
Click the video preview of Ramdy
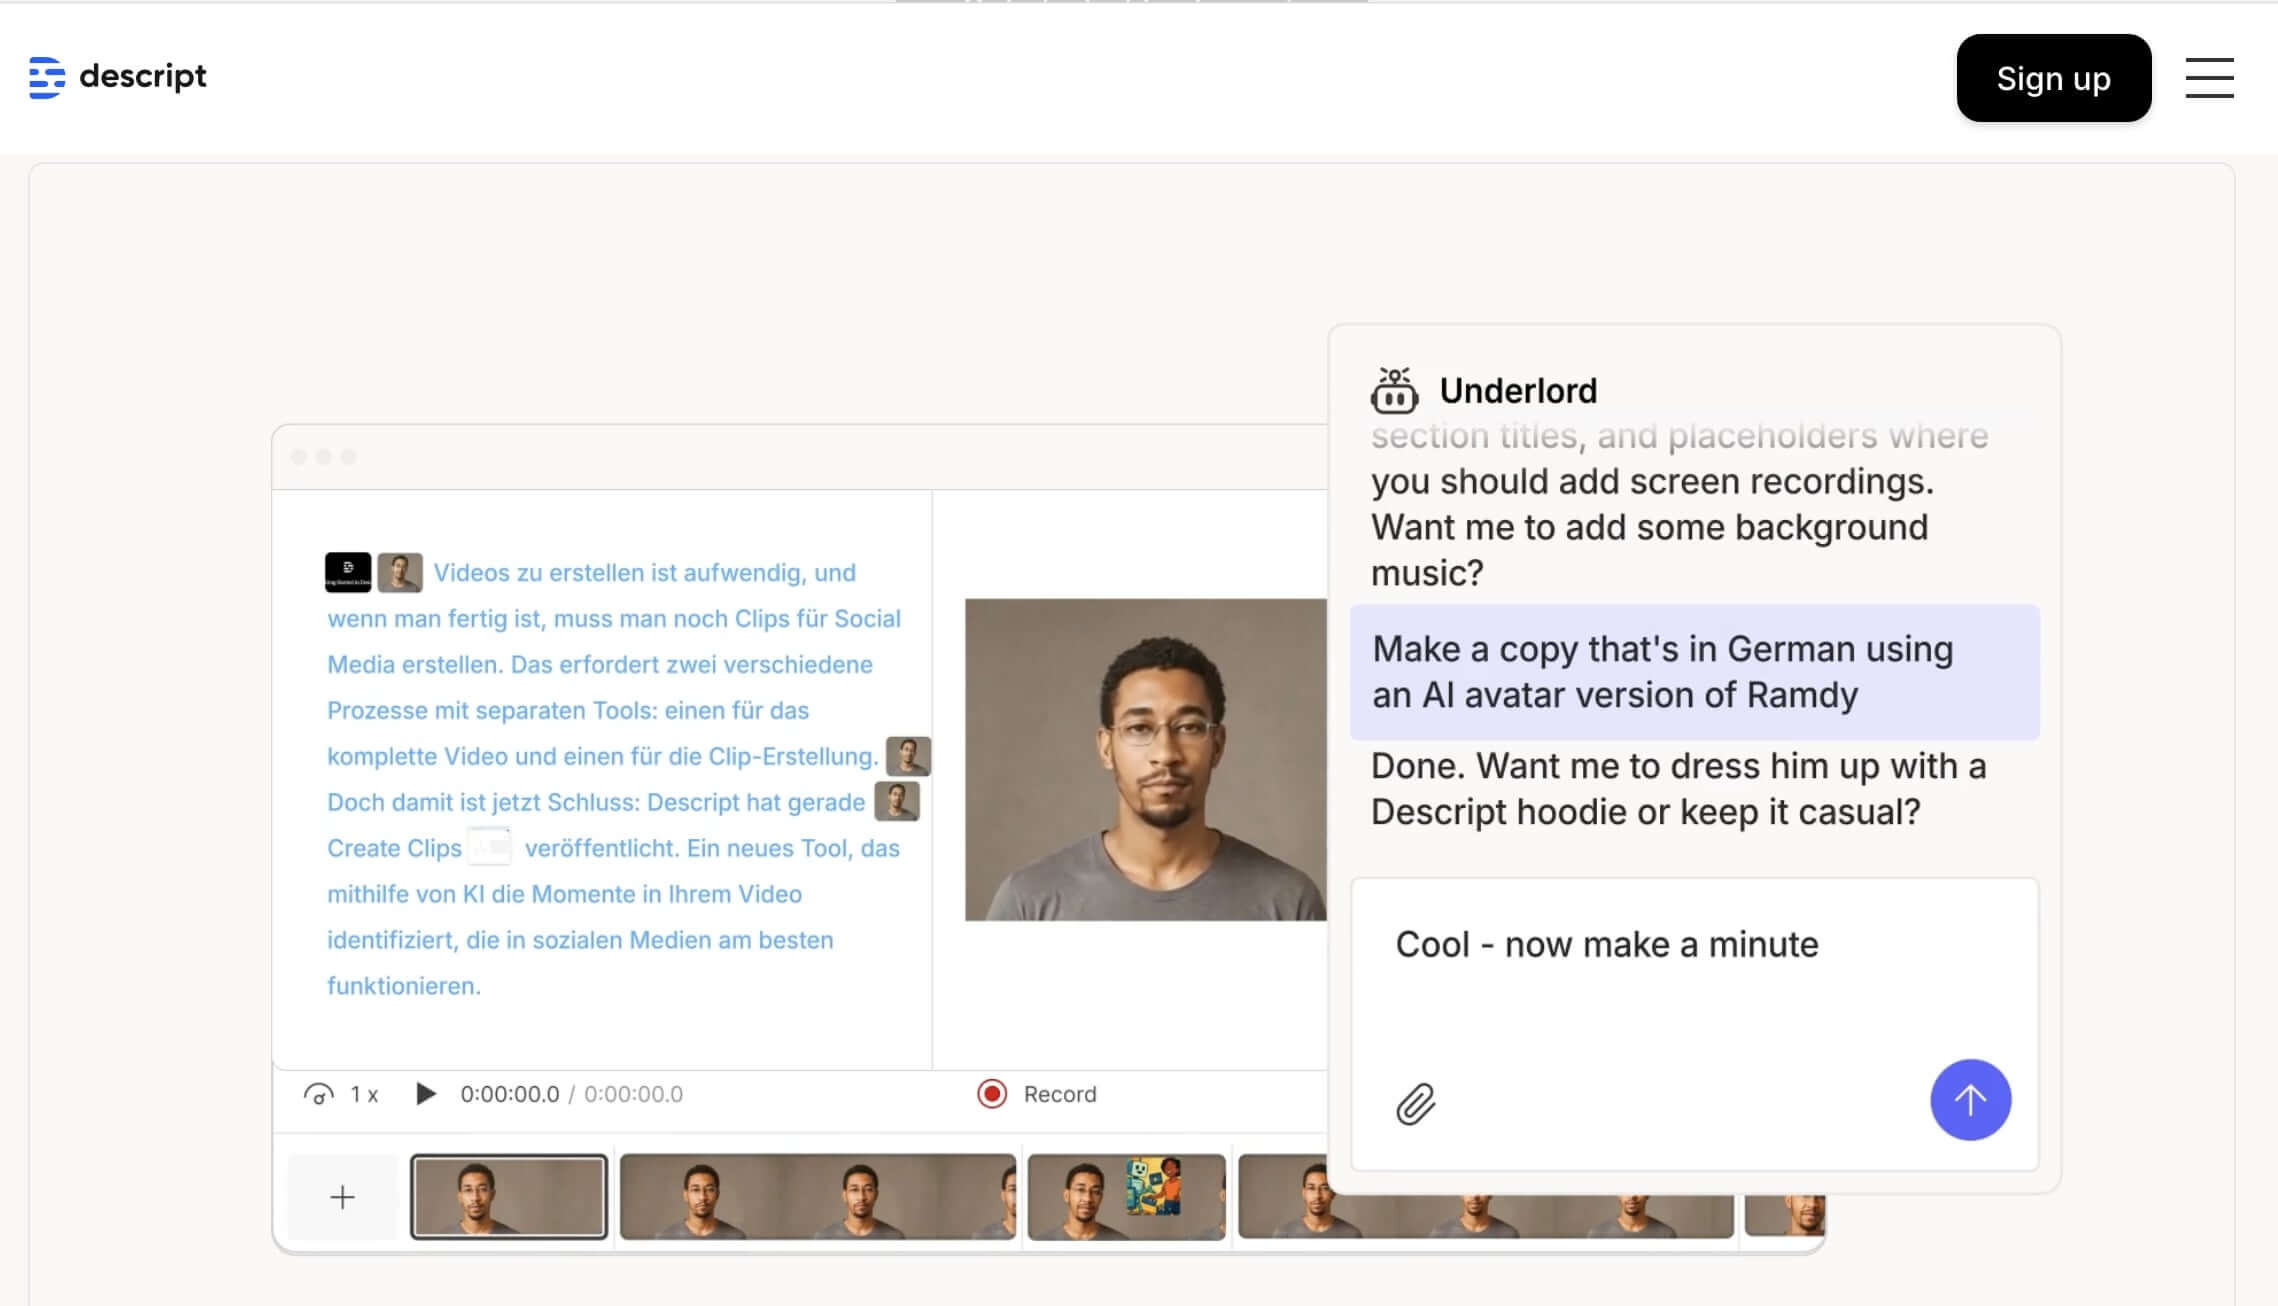[1146, 759]
